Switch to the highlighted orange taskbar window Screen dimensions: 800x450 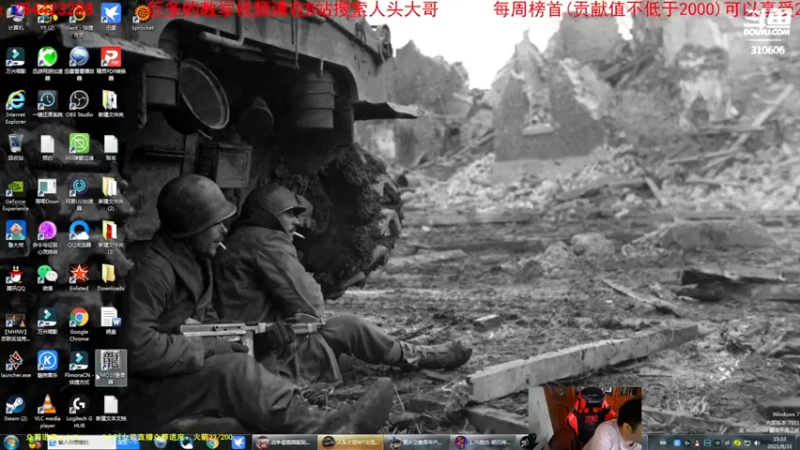click(351, 442)
